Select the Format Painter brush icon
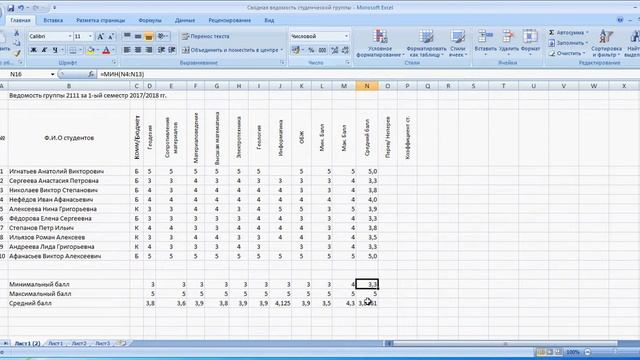Viewport: 640px width, 360px height. (x=16, y=53)
